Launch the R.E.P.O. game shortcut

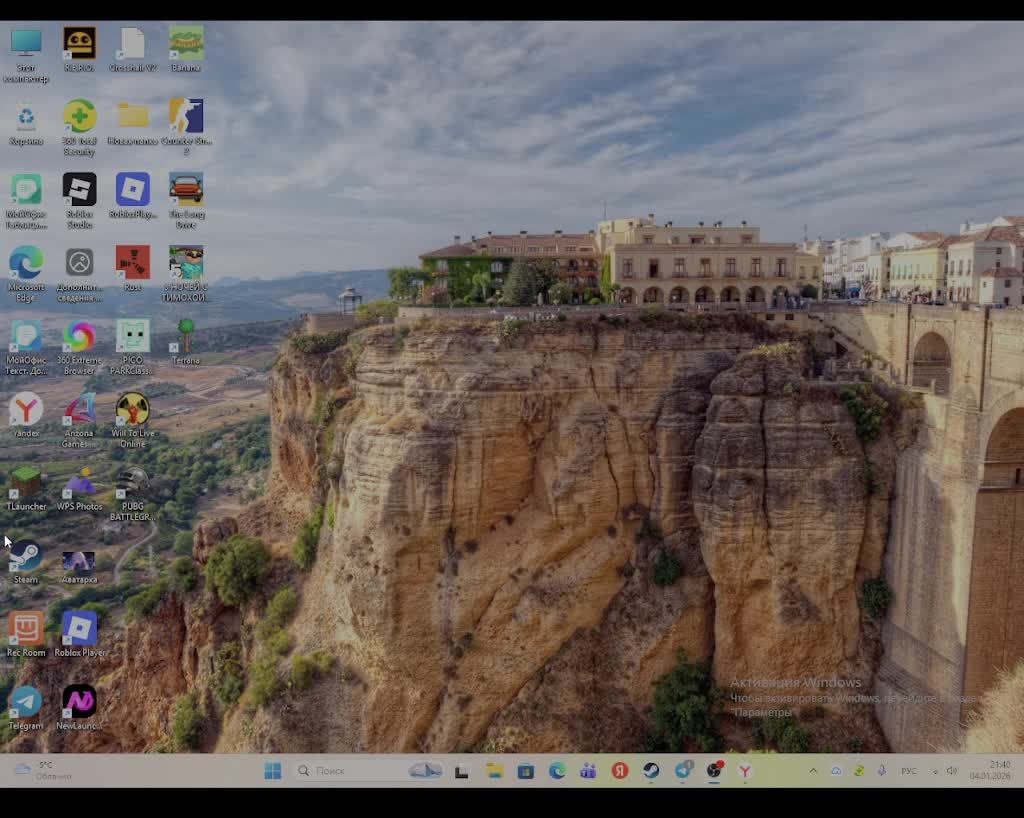click(79, 50)
